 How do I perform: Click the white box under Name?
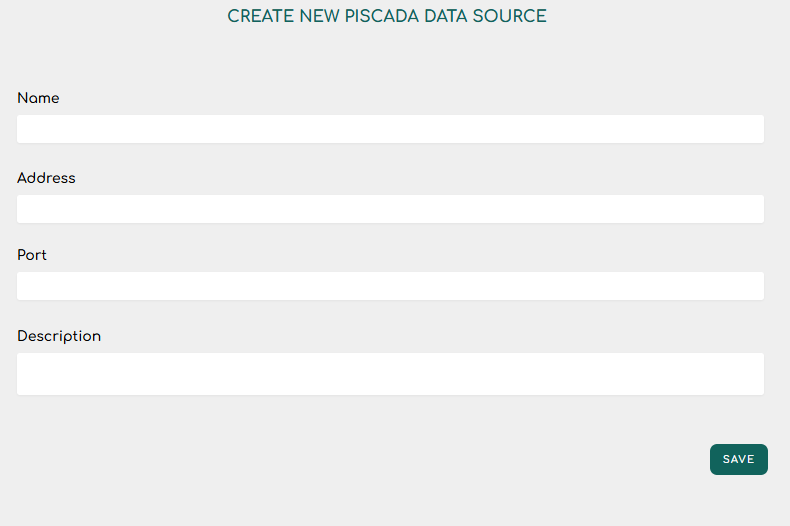[390, 129]
